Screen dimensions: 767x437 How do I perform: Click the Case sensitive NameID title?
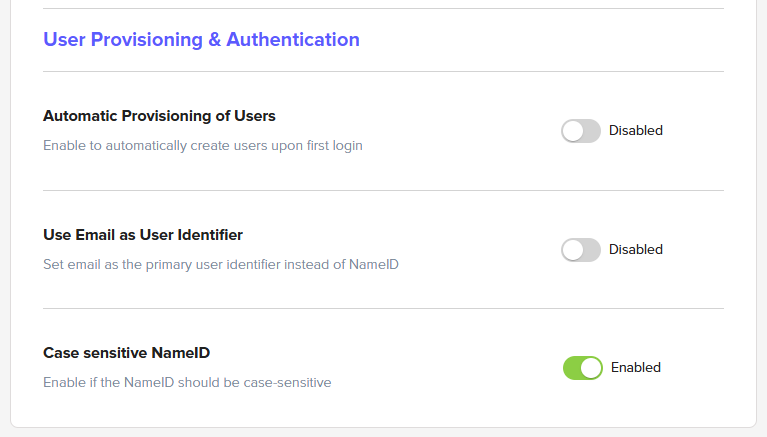(126, 353)
